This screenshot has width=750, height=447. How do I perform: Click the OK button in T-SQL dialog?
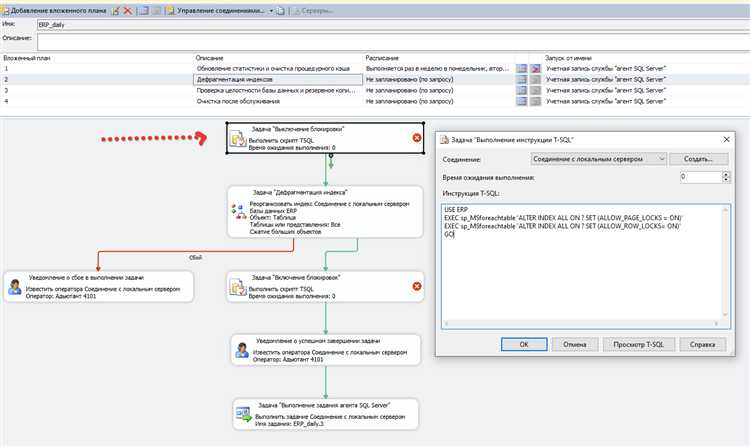[523, 343]
